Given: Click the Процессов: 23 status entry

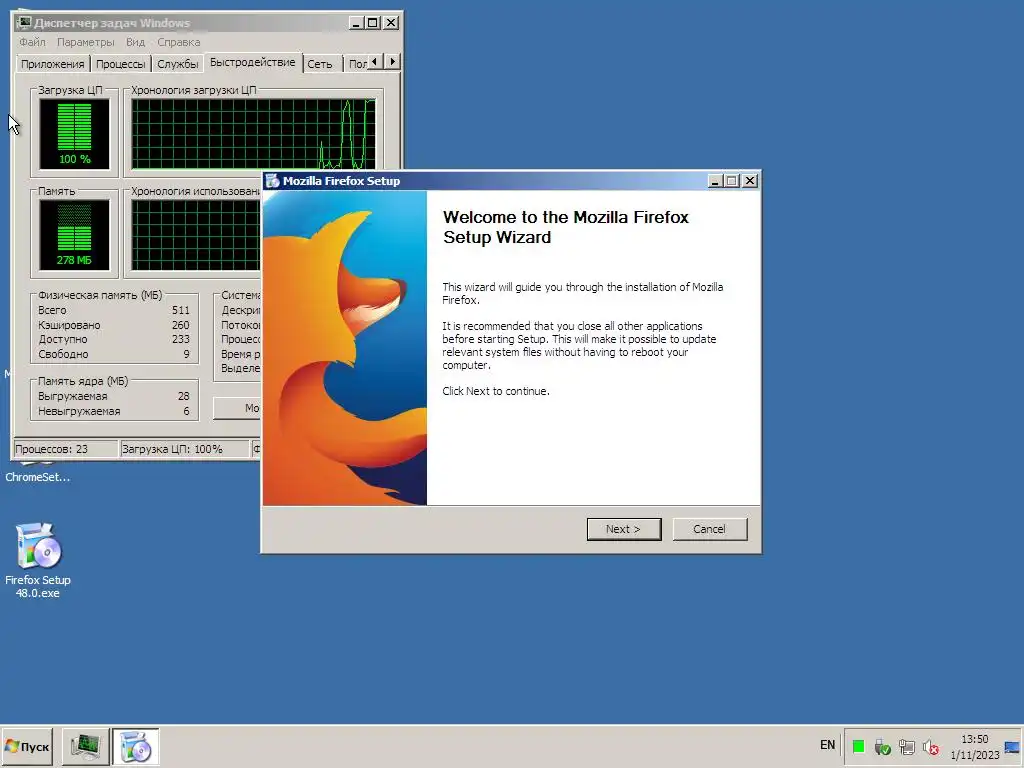Looking at the screenshot, I should (x=65, y=449).
